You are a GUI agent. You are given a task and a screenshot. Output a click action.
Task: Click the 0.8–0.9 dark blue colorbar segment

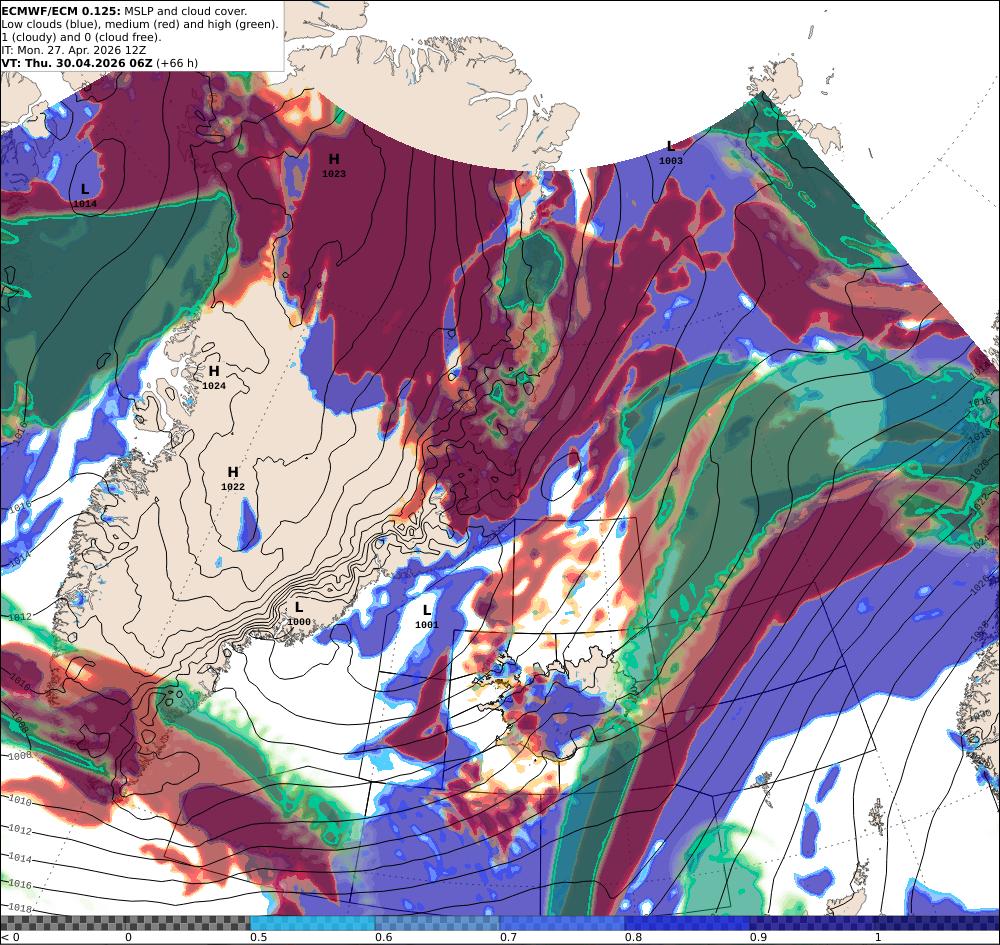(x=688, y=923)
